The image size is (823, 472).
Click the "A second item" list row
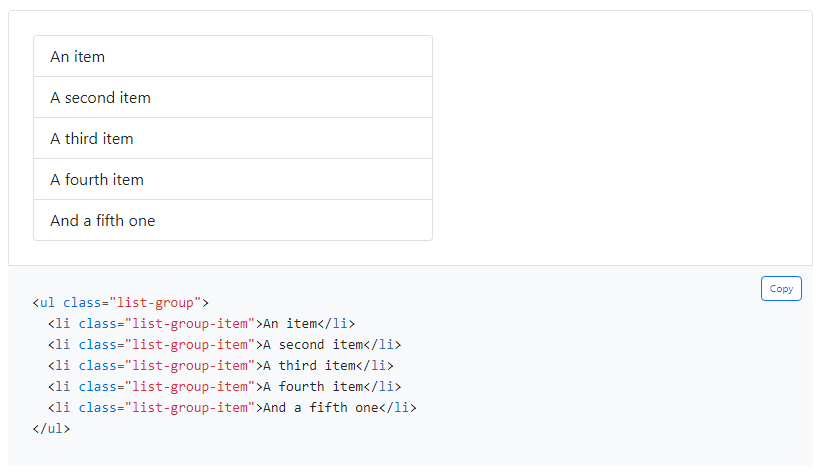232,98
